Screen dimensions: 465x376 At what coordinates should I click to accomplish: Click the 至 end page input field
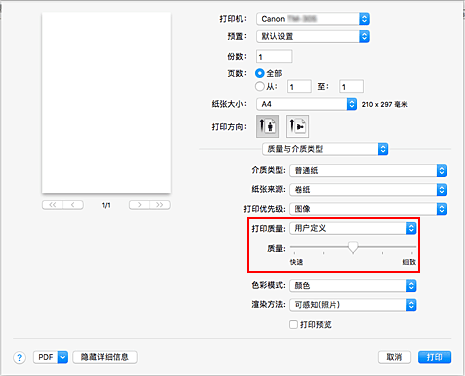(x=351, y=87)
